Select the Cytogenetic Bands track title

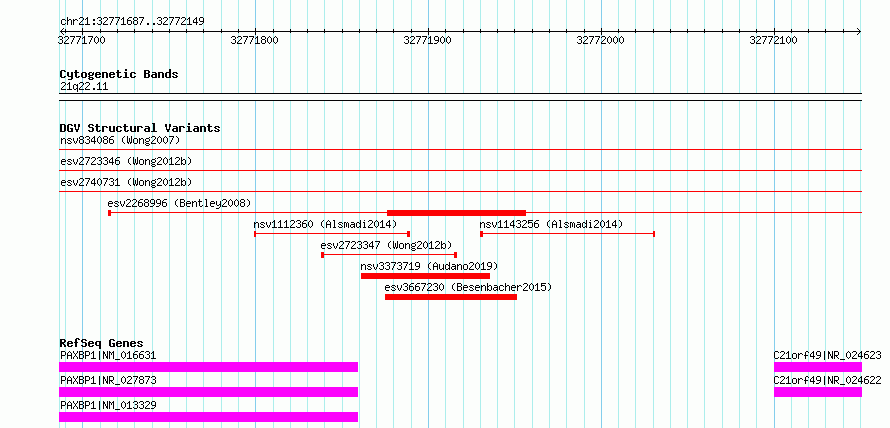pyautogui.click(x=119, y=74)
